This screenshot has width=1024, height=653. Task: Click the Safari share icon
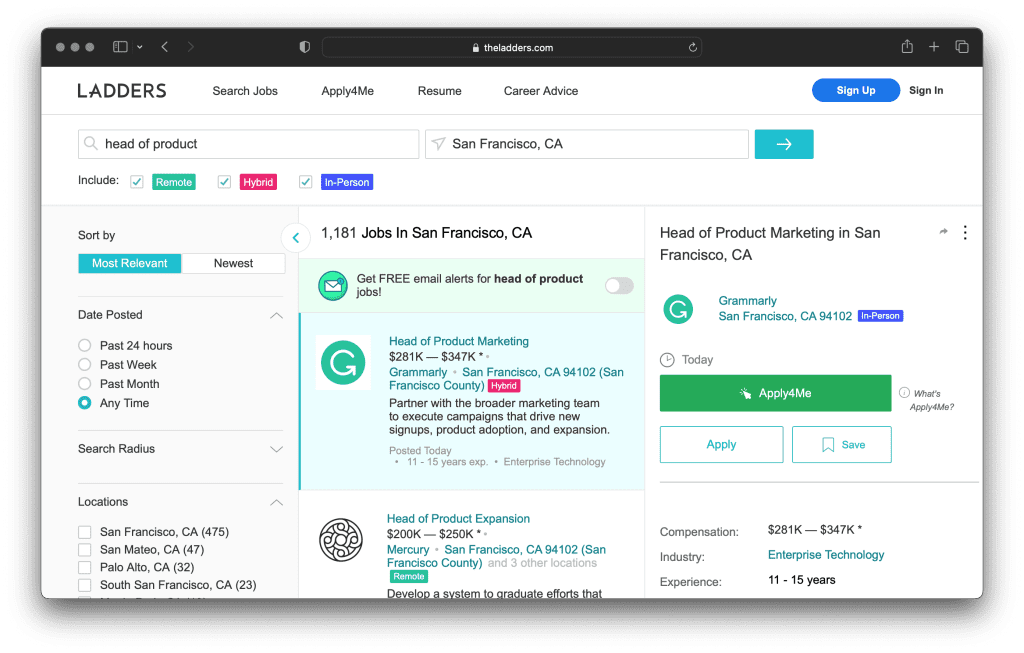(x=907, y=46)
